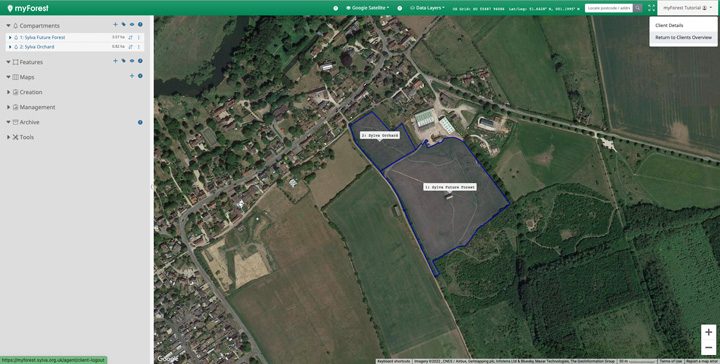The height and width of the screenshot is (364, 720).
Task: Click reorder arrows for Sylva Orchard
Action: [130, 47]
